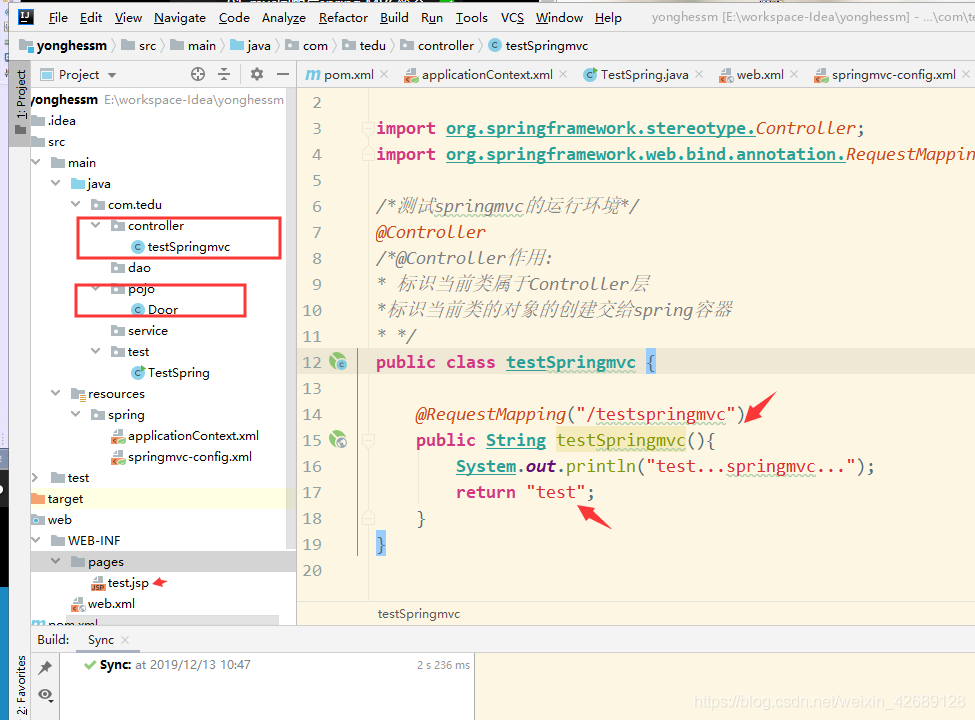This screenshot has width=975, height=720.
Task: Collapse the pages folder chevron
Action: (56, 561)
